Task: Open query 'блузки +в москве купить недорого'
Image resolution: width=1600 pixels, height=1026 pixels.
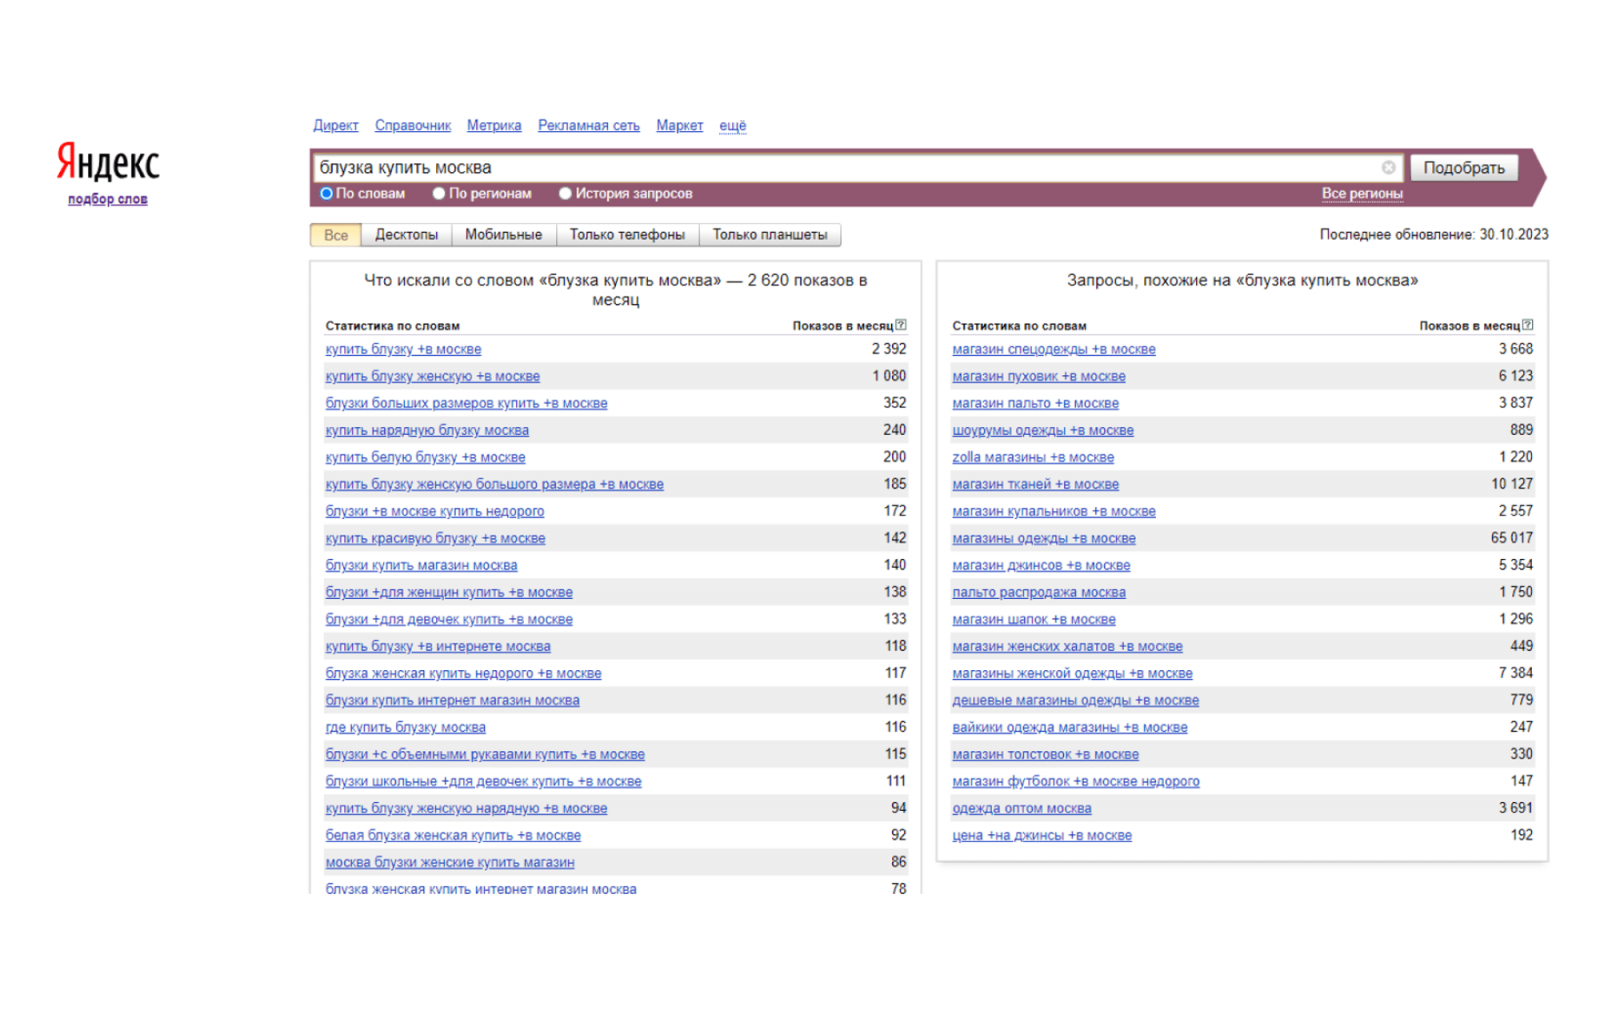Action: pos(435,512)
